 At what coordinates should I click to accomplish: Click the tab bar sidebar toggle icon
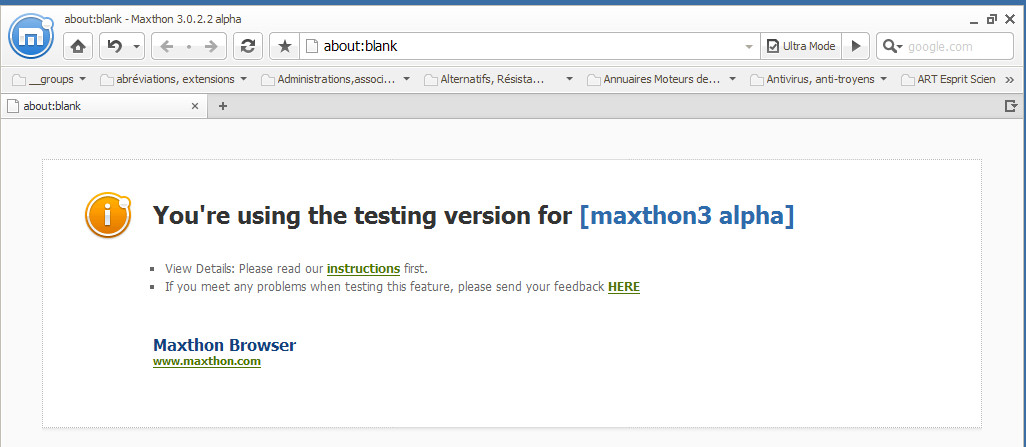tap(1011, 106)
